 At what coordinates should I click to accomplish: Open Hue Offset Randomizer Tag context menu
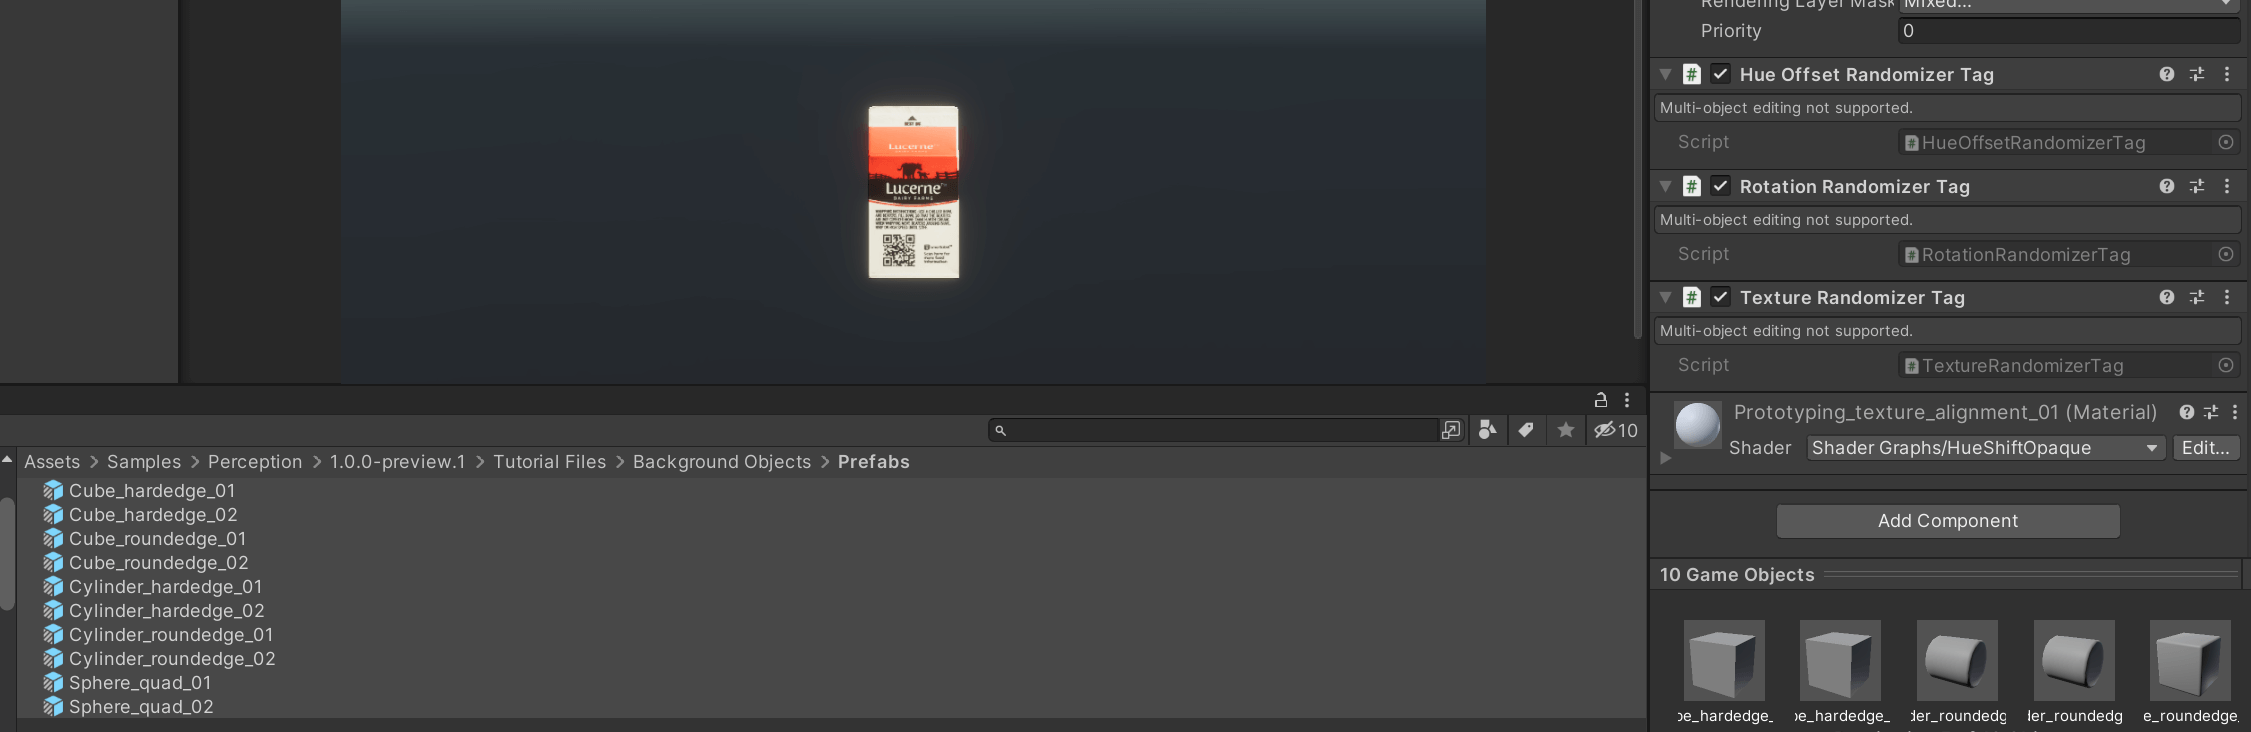(2227, 74)
